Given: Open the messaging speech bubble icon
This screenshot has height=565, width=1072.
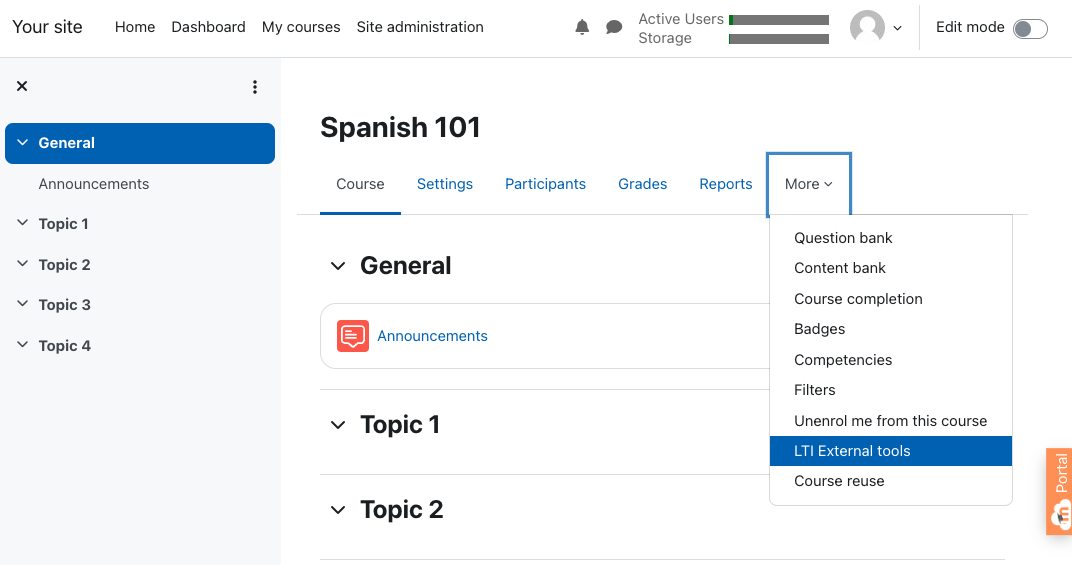Looking at the screenshot, I should coord(614,28).
